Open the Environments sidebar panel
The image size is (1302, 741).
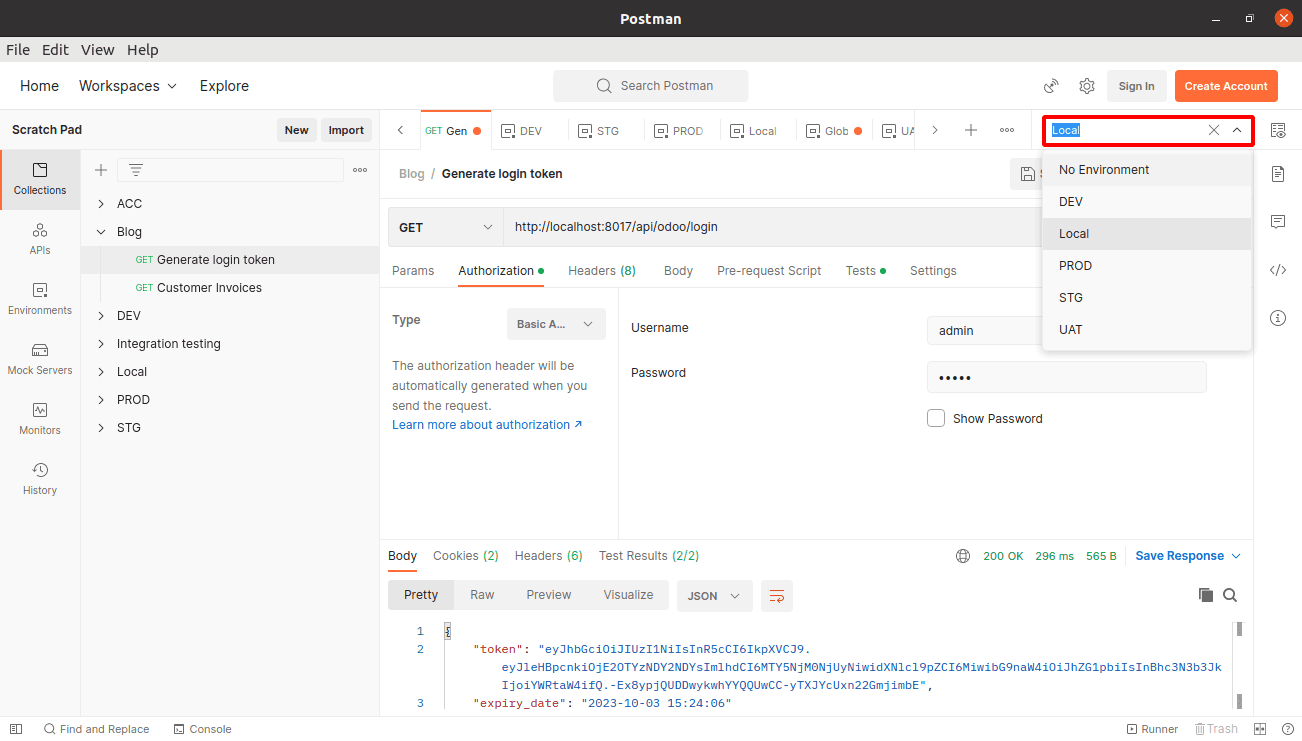coord(40,300)
